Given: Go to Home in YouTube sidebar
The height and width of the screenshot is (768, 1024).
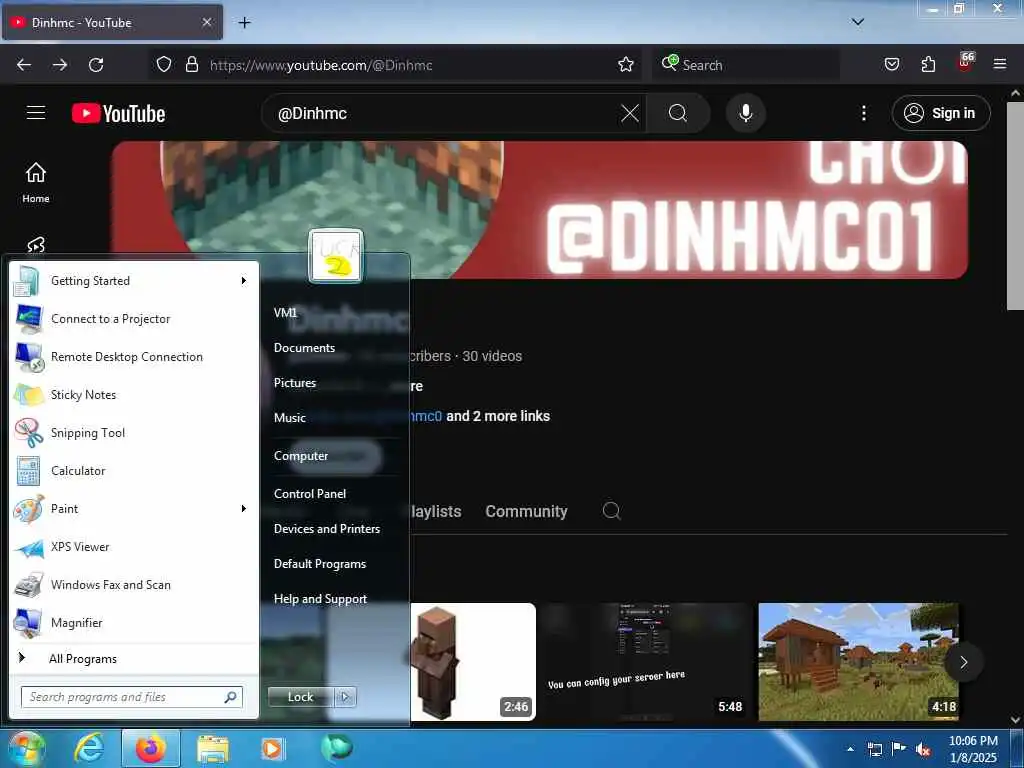Looking at the screenshot, I should pos(36,183).
